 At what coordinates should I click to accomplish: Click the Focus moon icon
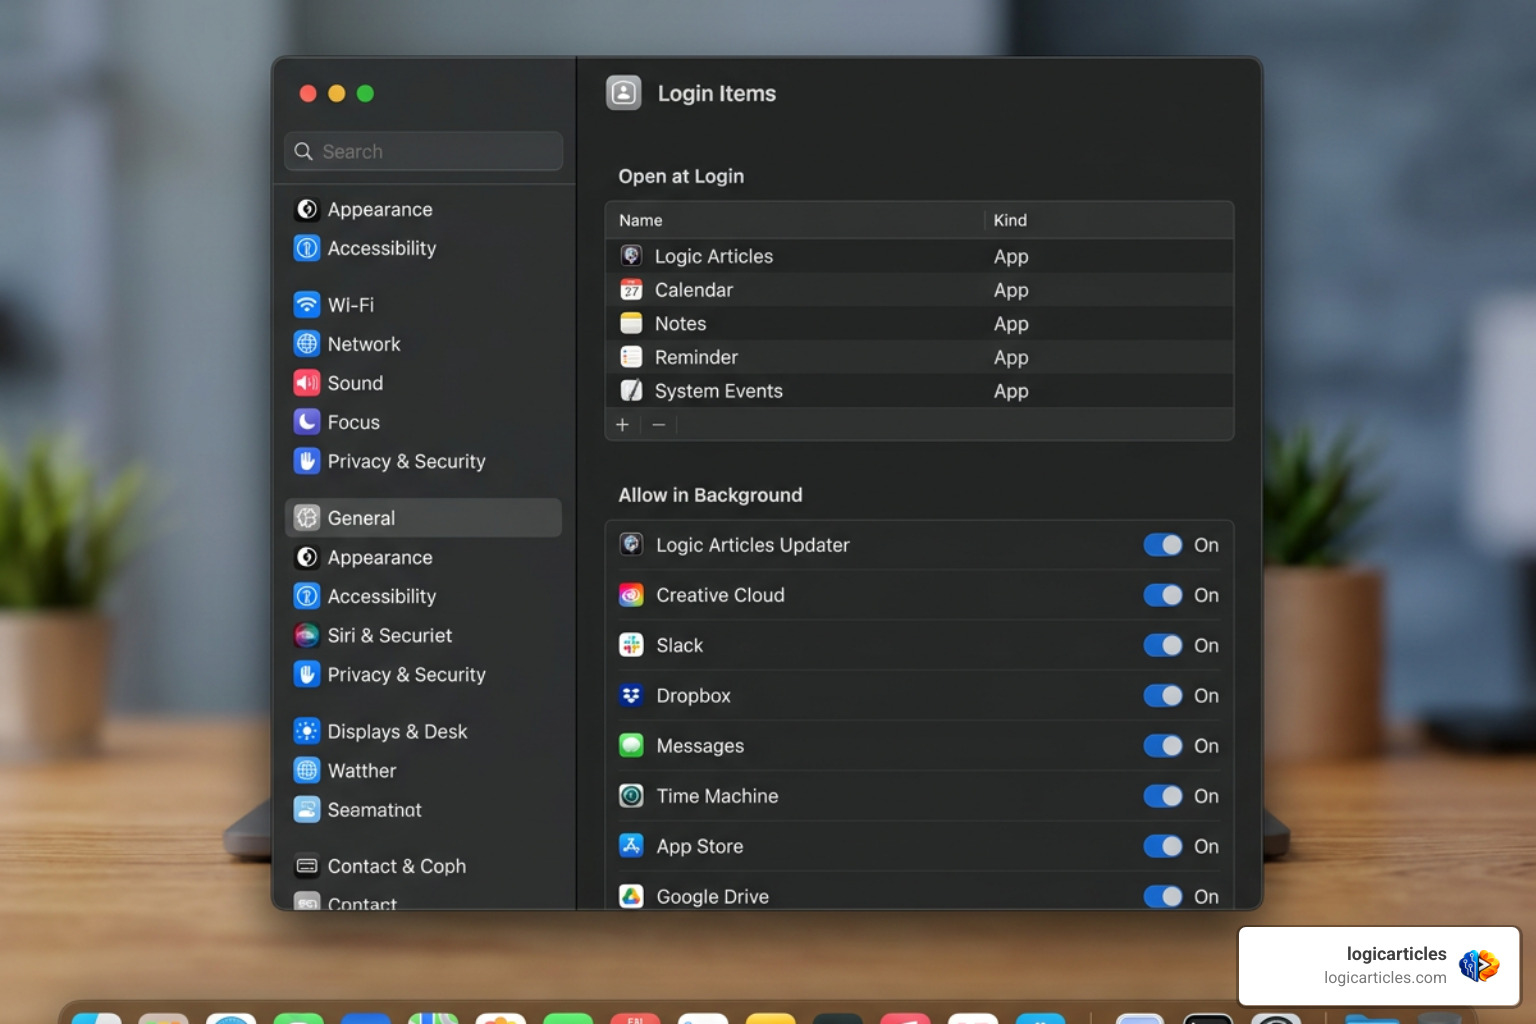(x=307, y=422)
